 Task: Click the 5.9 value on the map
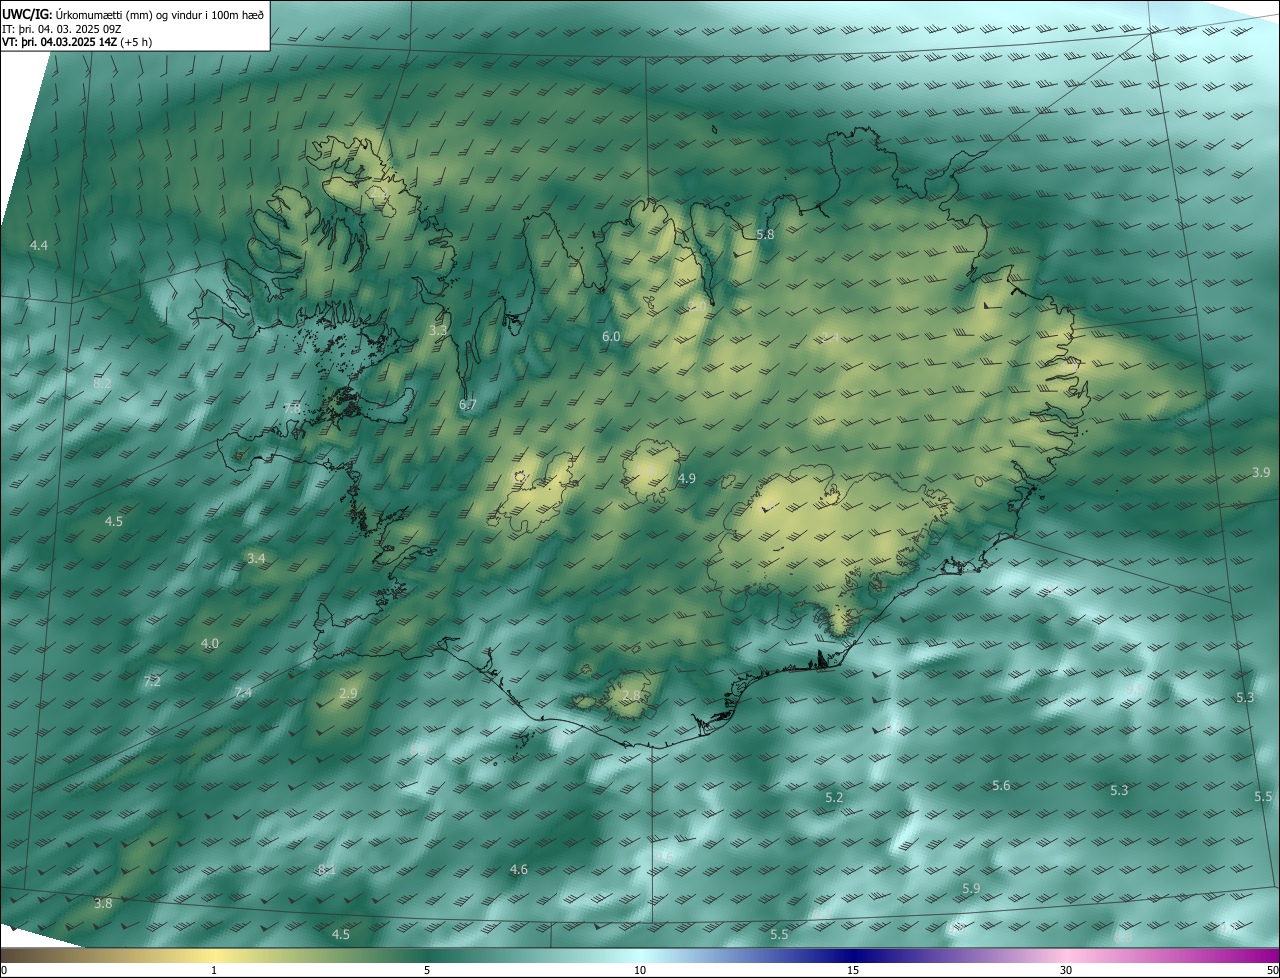tap(971, 889)
